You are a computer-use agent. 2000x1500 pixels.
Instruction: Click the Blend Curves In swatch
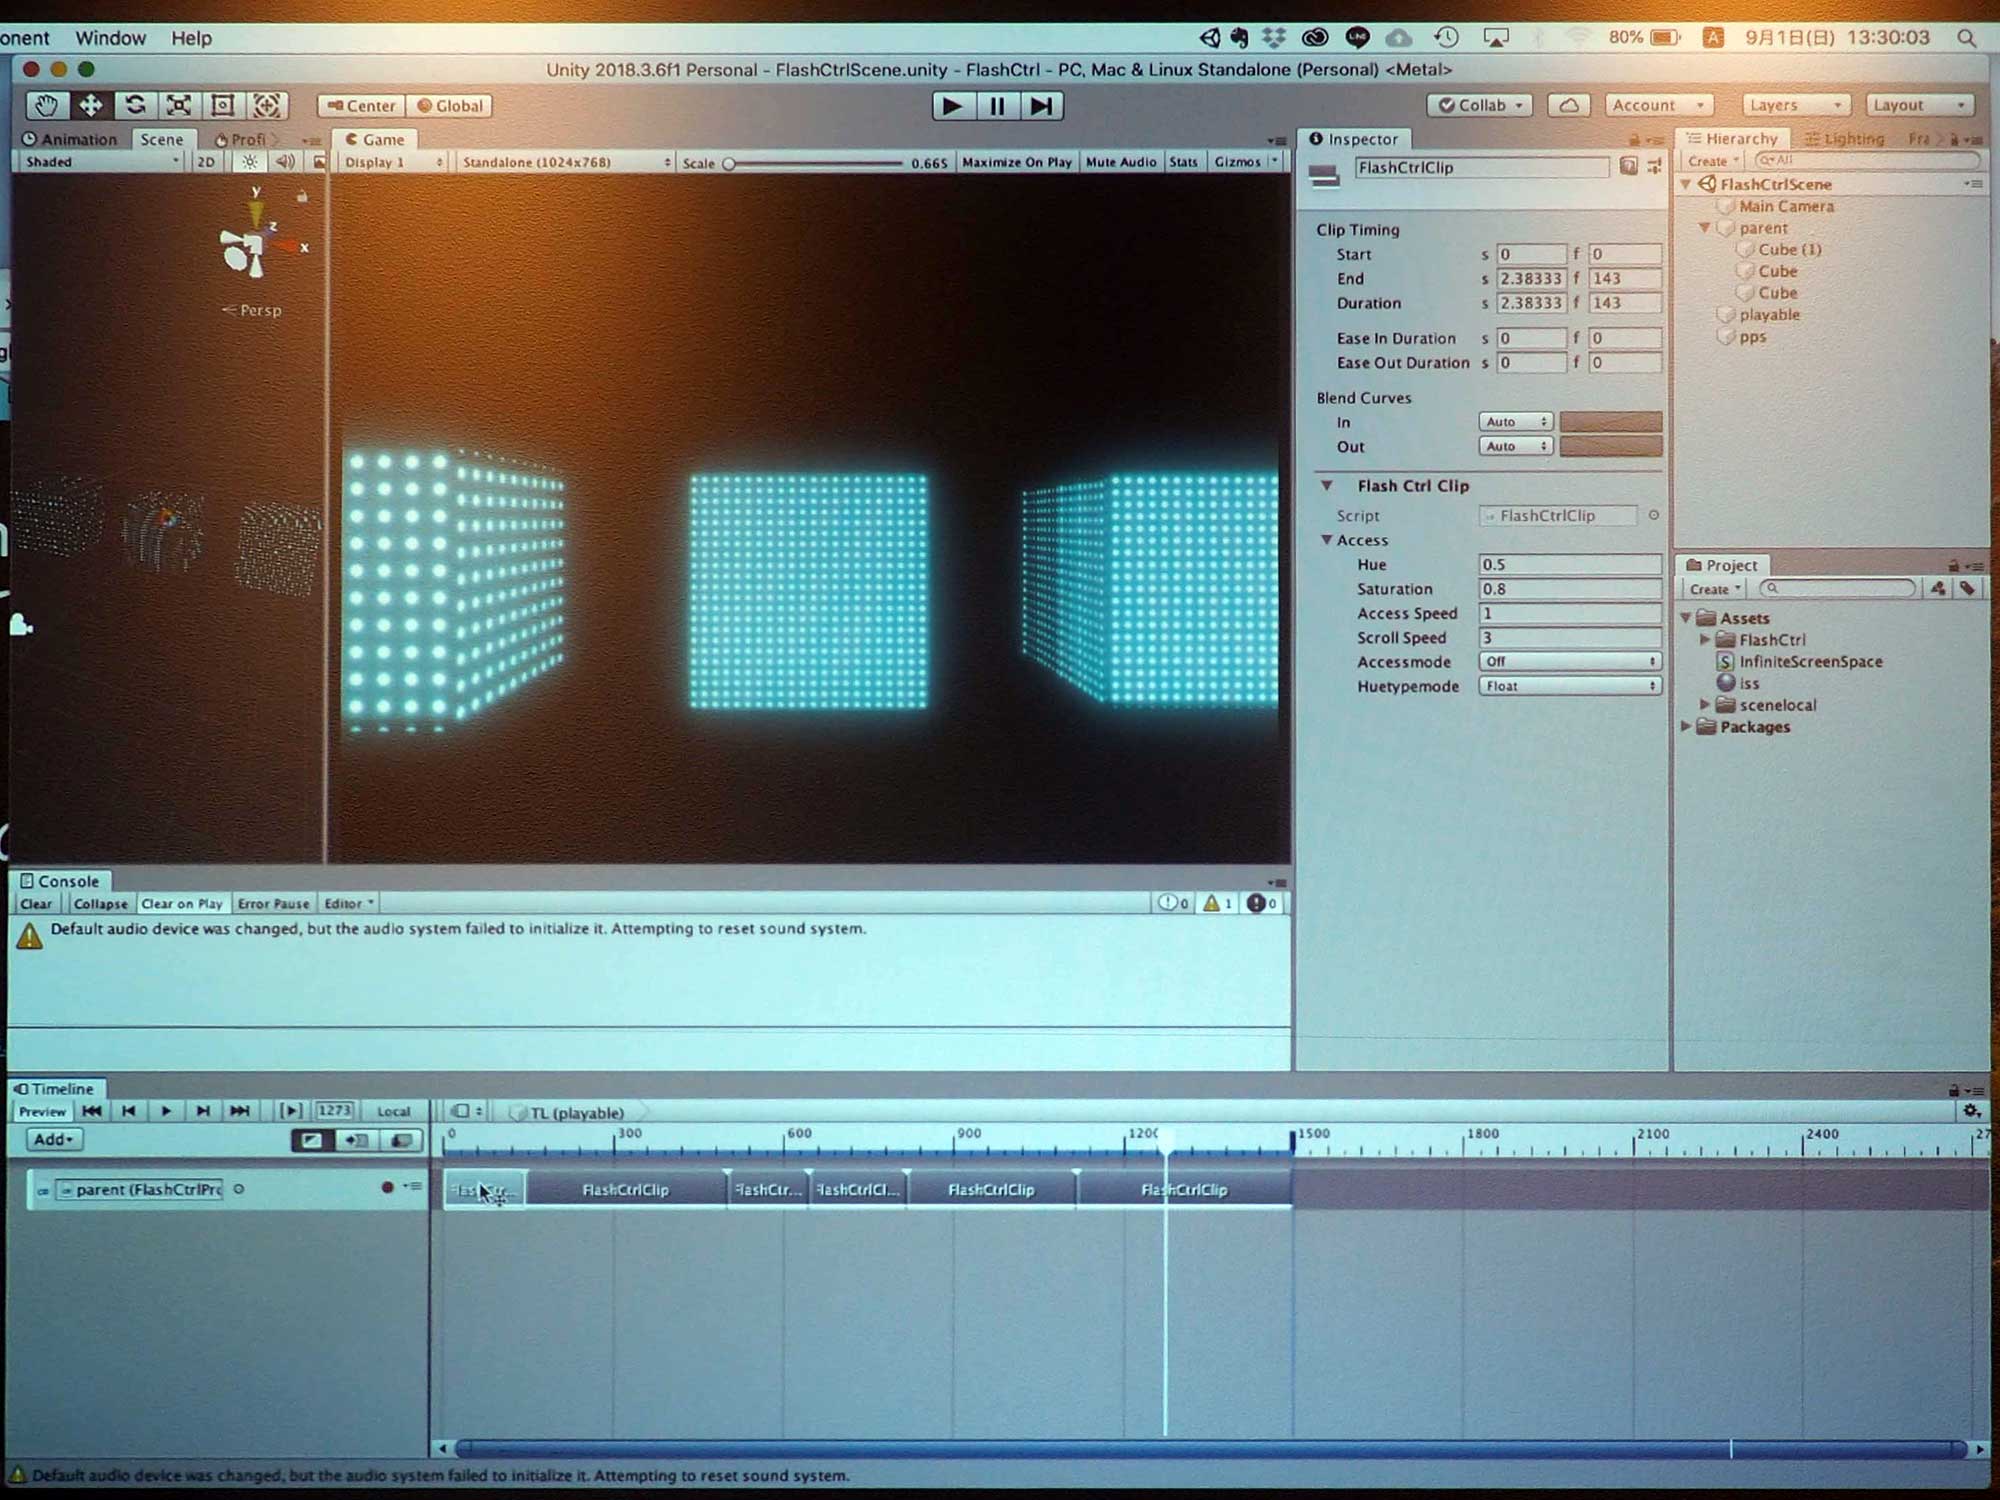tap(1610, 422)
